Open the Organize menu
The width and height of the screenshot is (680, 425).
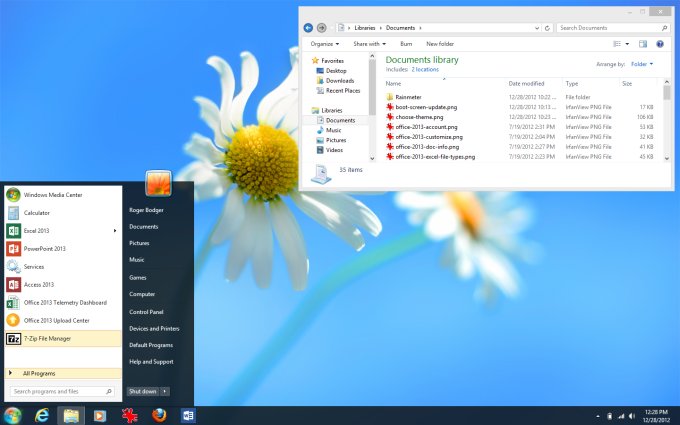click(325, 44)
